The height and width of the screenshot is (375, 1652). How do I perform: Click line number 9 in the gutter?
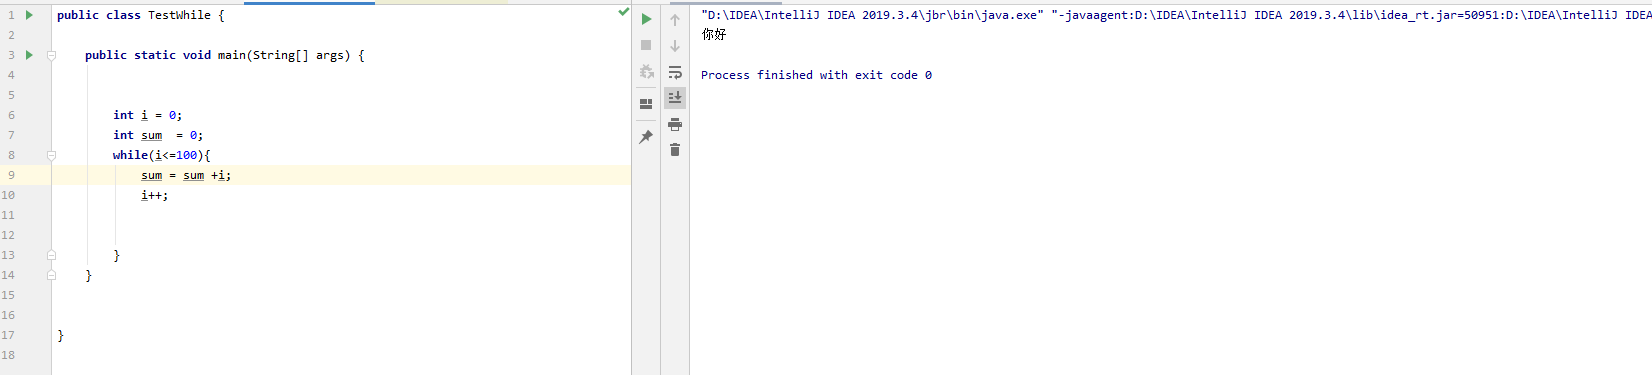tap(12, 175)
